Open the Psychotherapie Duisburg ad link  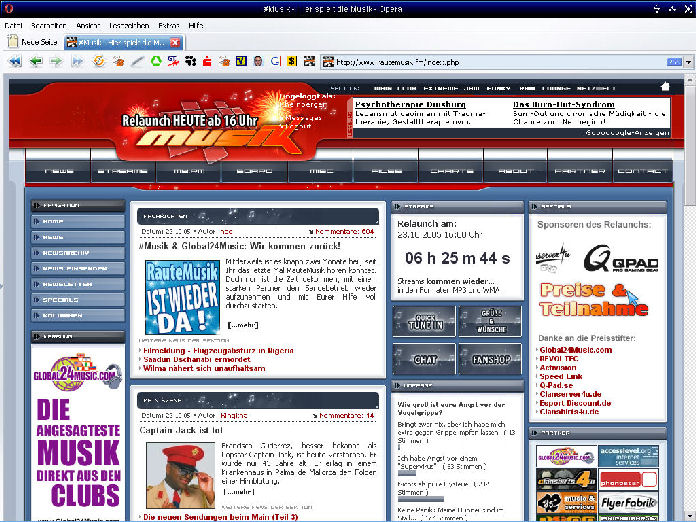click(x=410, y=104)
